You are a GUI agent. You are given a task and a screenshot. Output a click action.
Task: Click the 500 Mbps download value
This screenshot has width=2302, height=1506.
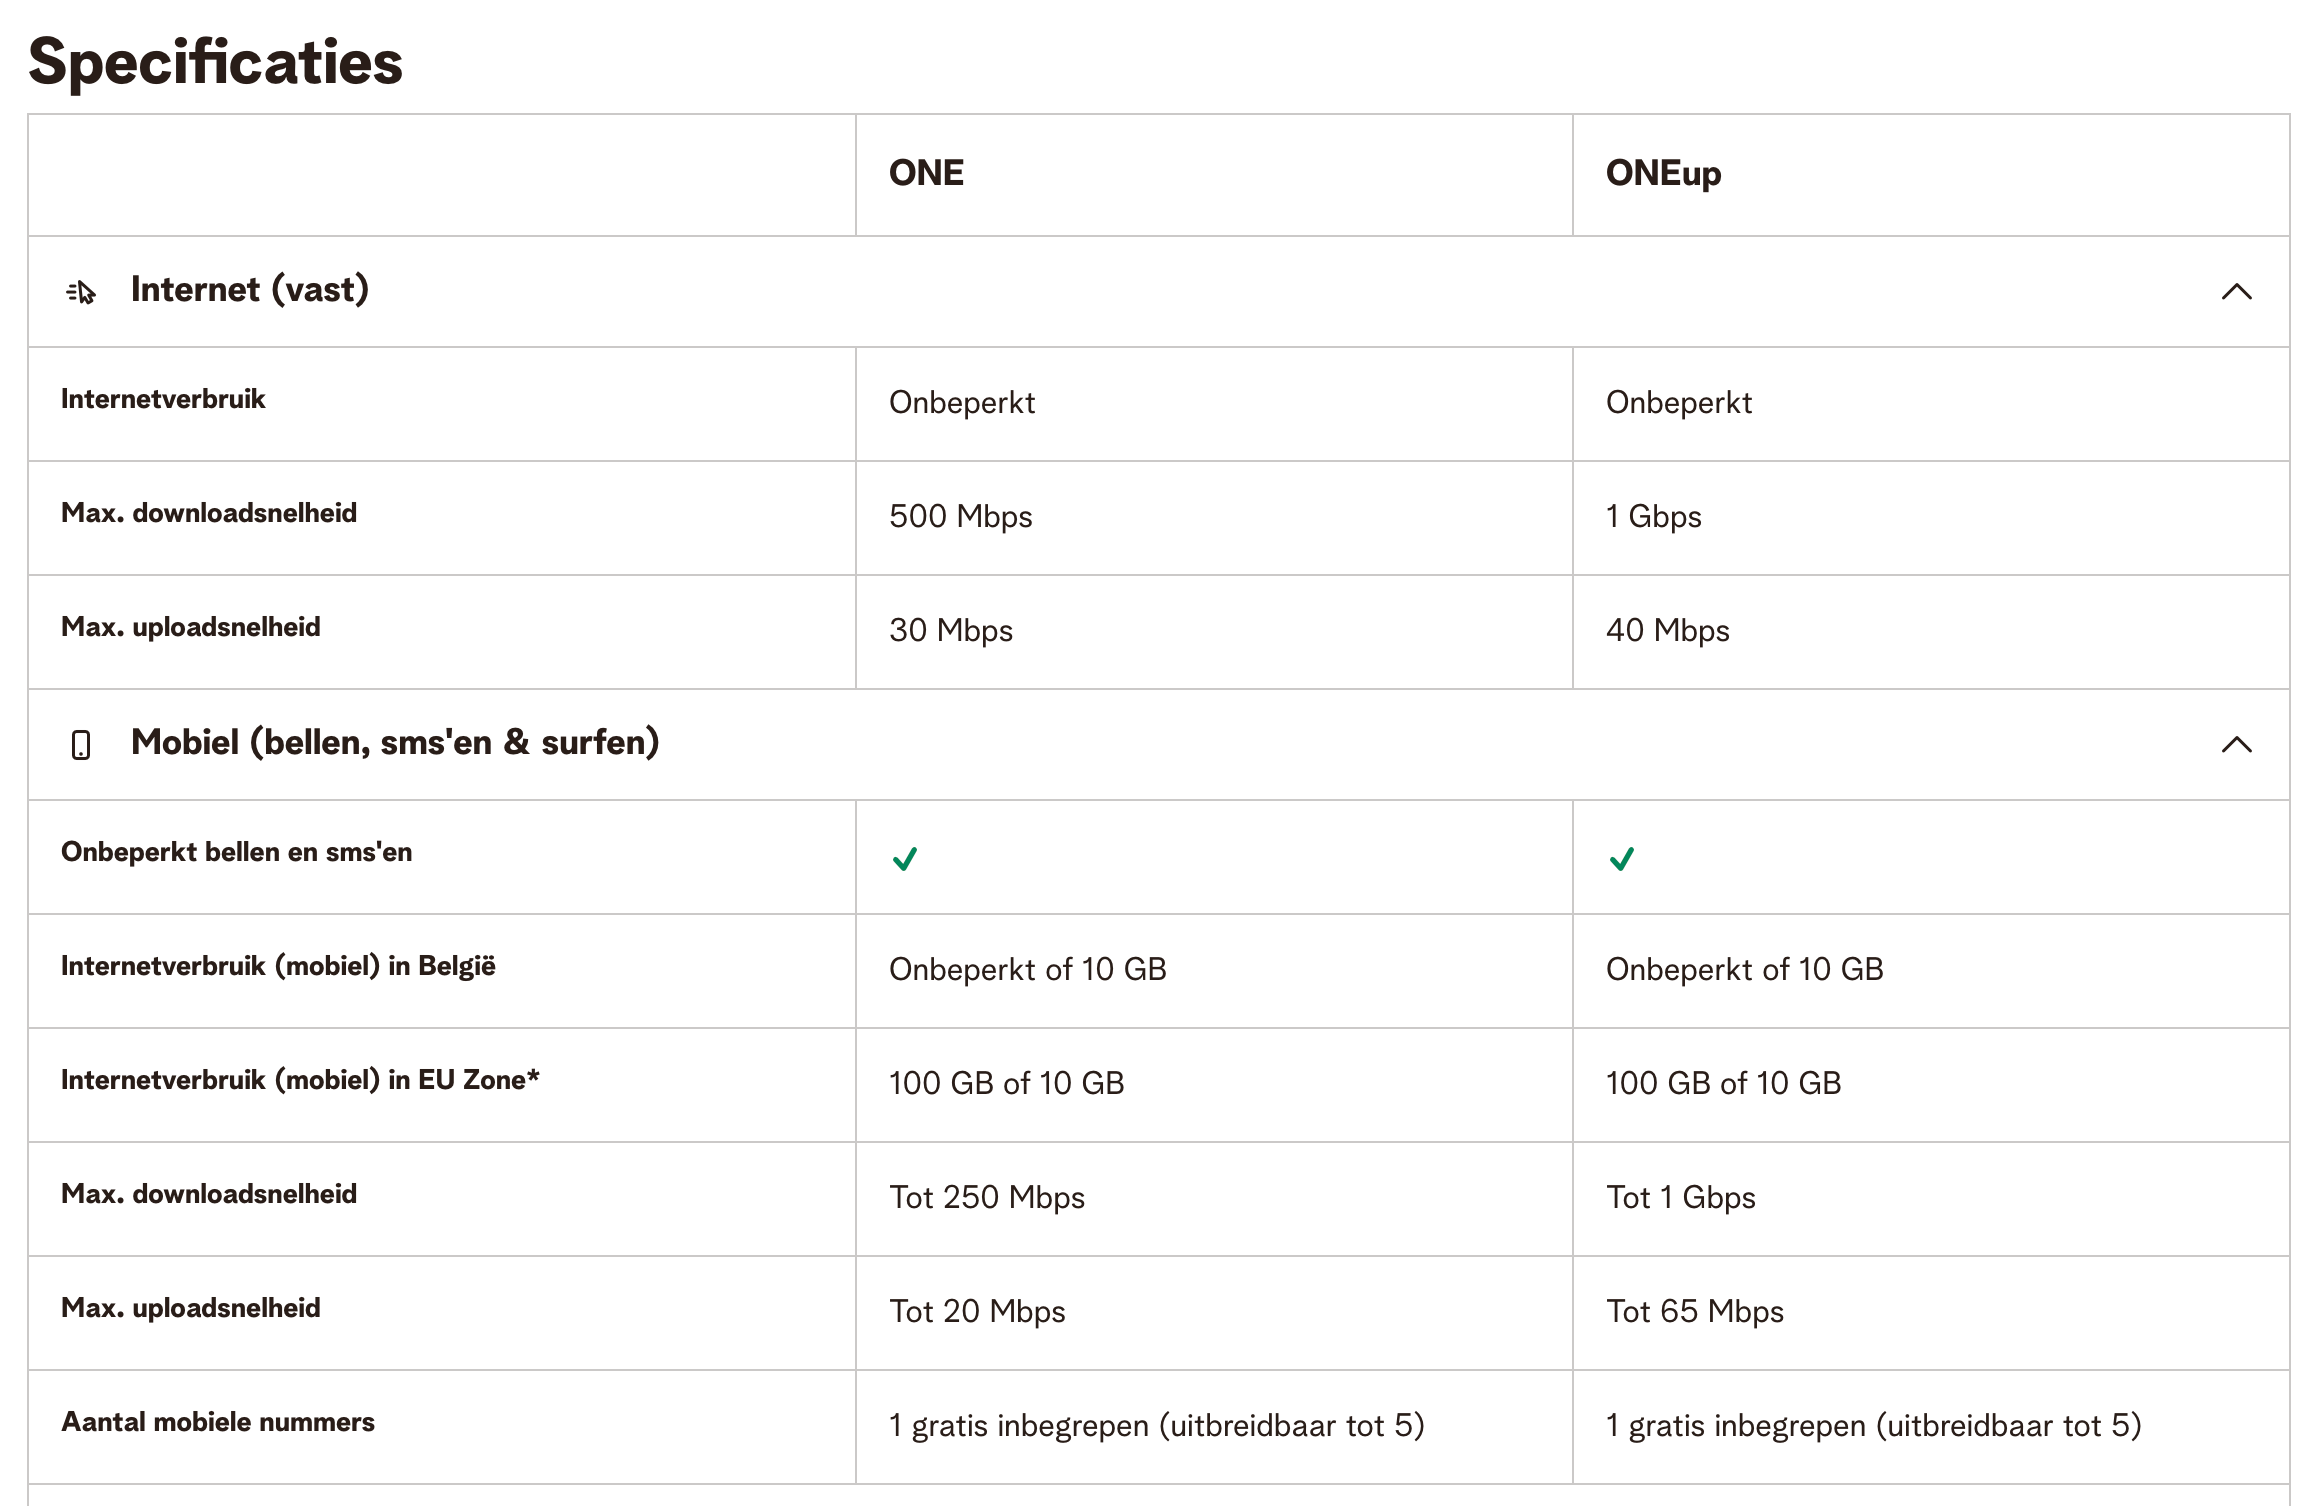tap(960, 517)
